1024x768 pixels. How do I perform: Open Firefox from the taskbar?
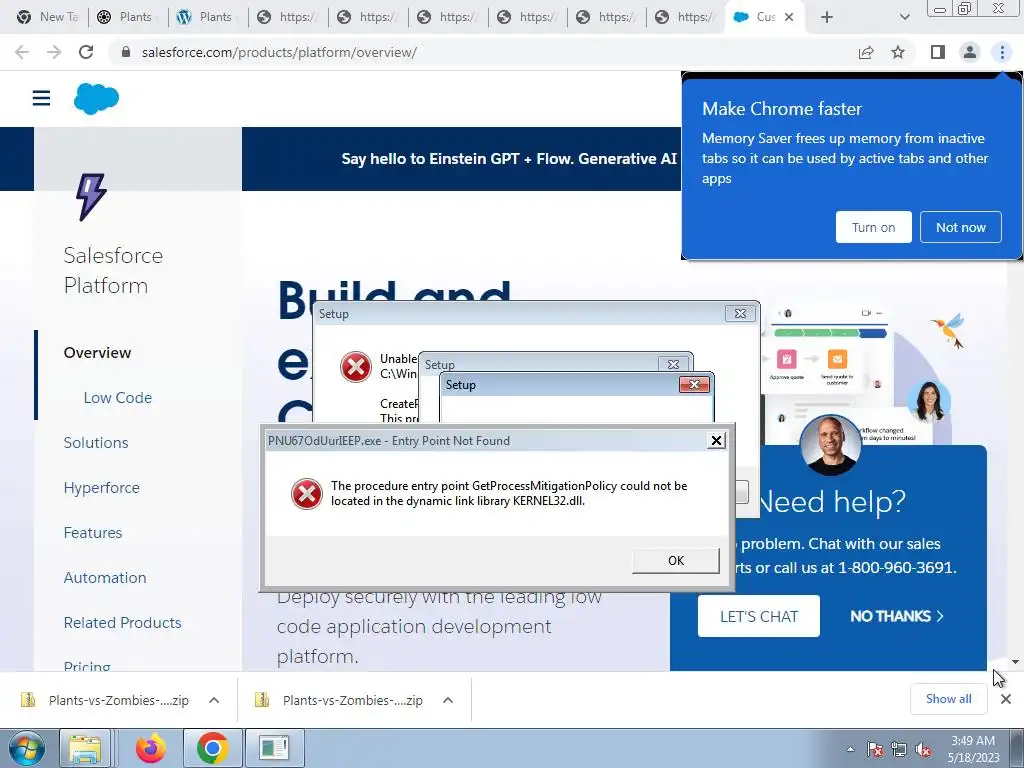pyautogui.click(x=150, y=748)
